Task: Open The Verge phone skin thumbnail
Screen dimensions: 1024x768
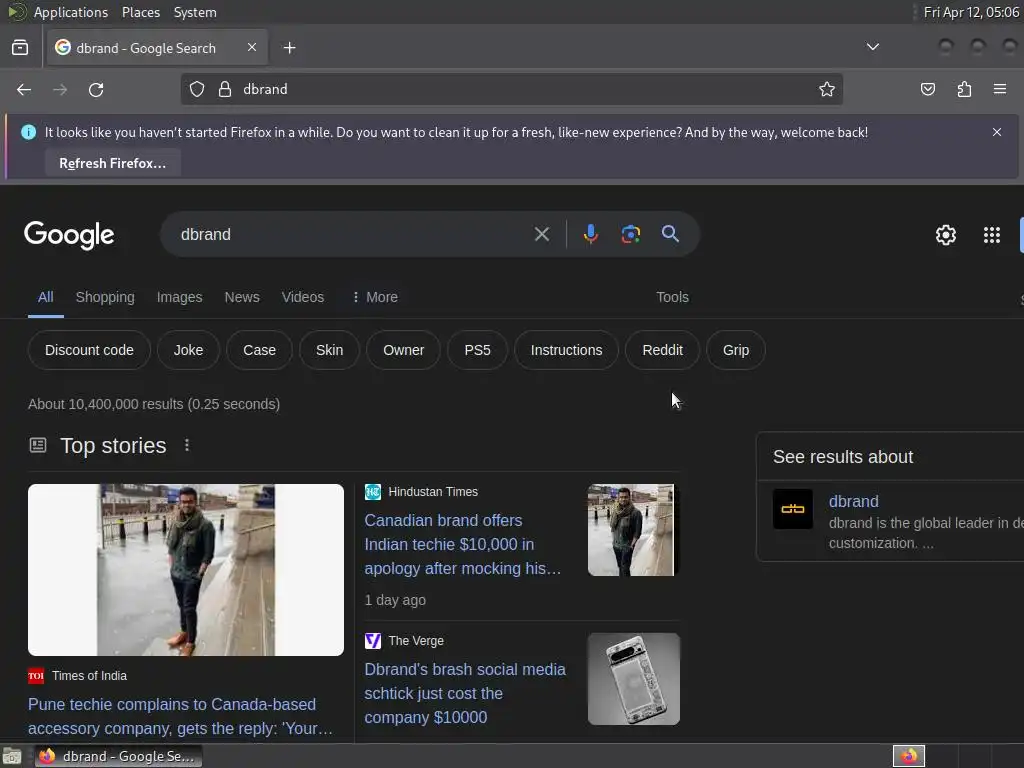Action: click(x=633, y=679)
